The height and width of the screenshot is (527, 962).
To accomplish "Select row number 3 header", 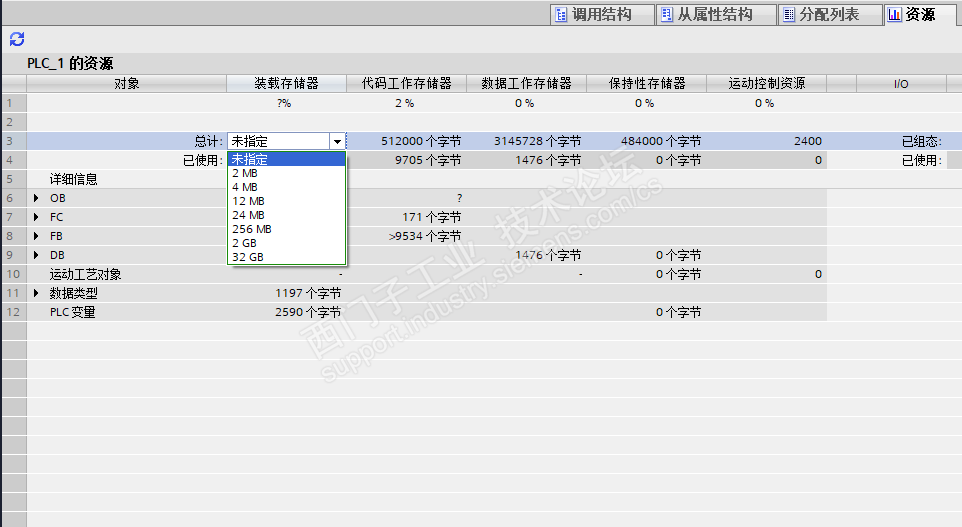I will coord(13,141).
